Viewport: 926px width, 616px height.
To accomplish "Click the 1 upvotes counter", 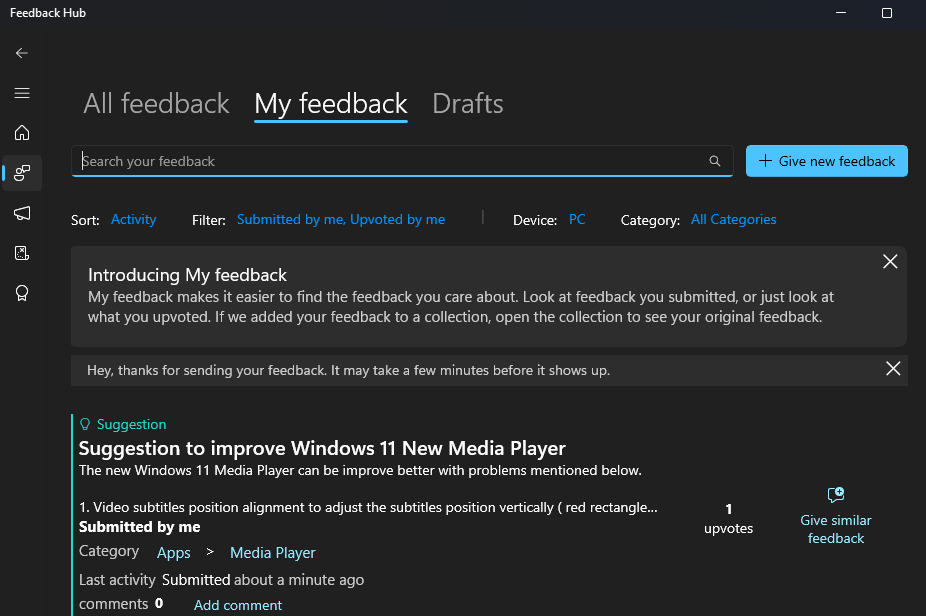I will 728,519.
